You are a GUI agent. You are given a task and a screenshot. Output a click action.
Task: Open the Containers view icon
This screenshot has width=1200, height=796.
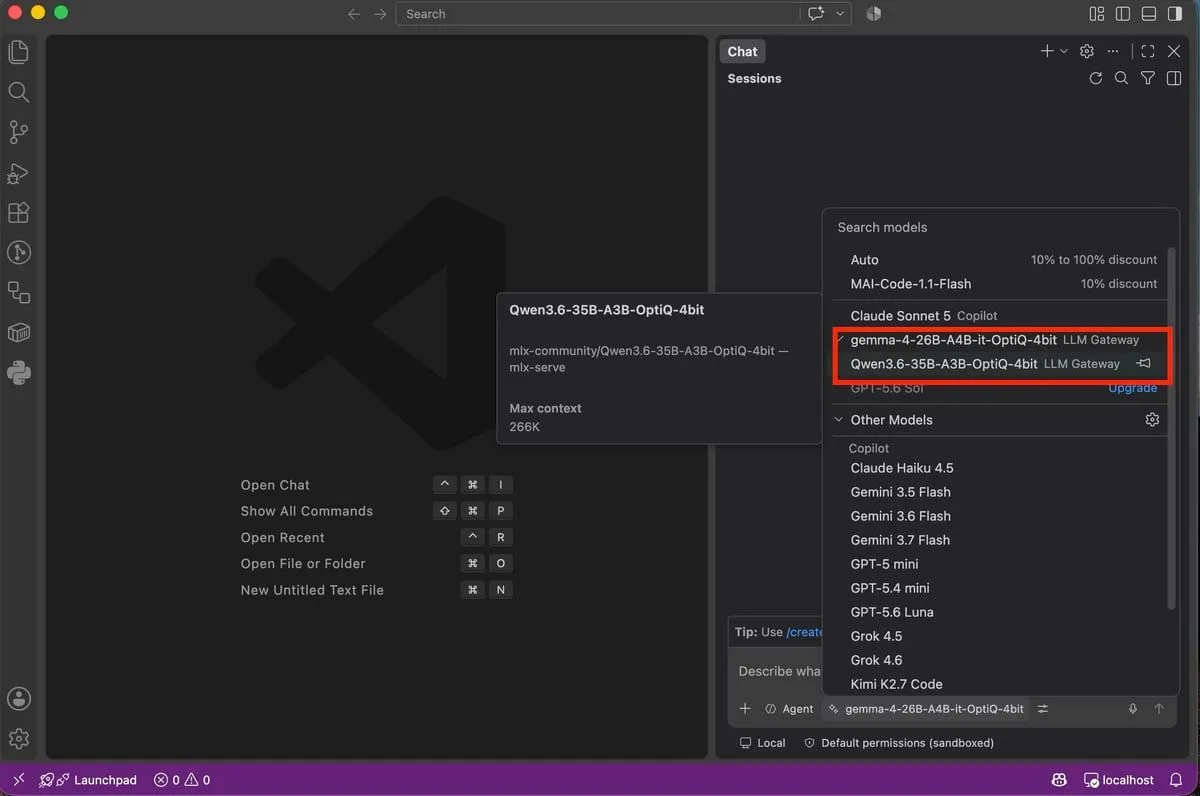(18, 332)
